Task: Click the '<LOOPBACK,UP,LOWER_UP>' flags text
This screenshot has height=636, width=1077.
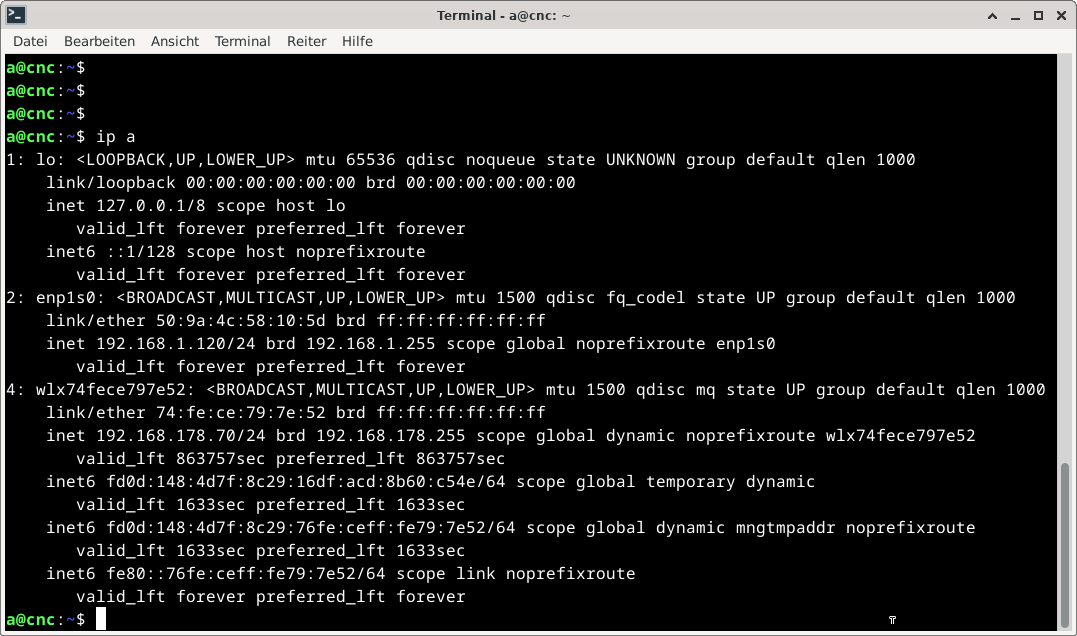Action: pos(185,159)
